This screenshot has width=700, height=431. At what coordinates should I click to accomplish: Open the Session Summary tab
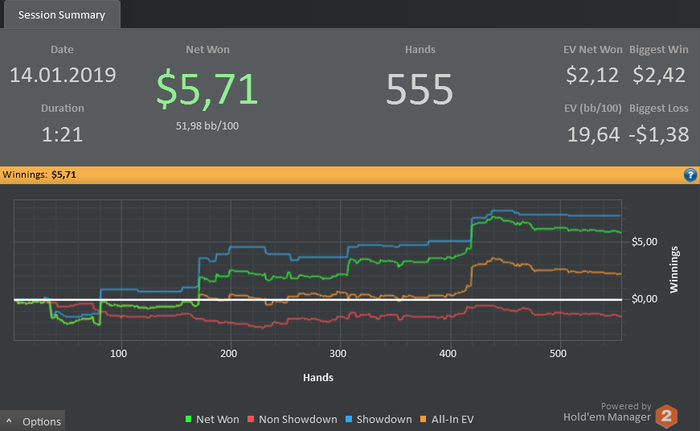point(62,15)
